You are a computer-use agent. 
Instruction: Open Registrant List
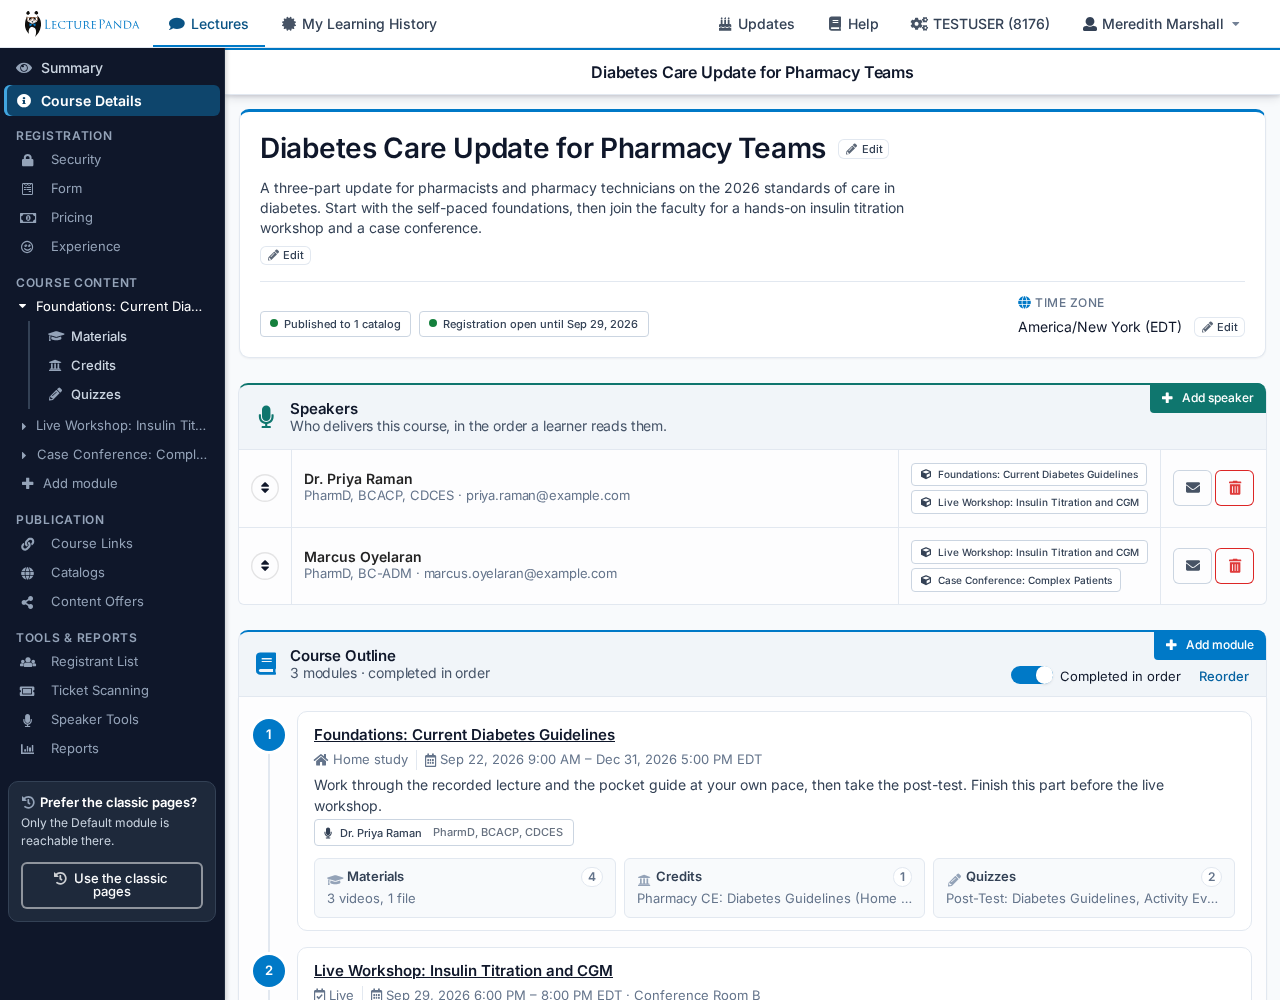[95, 661]
